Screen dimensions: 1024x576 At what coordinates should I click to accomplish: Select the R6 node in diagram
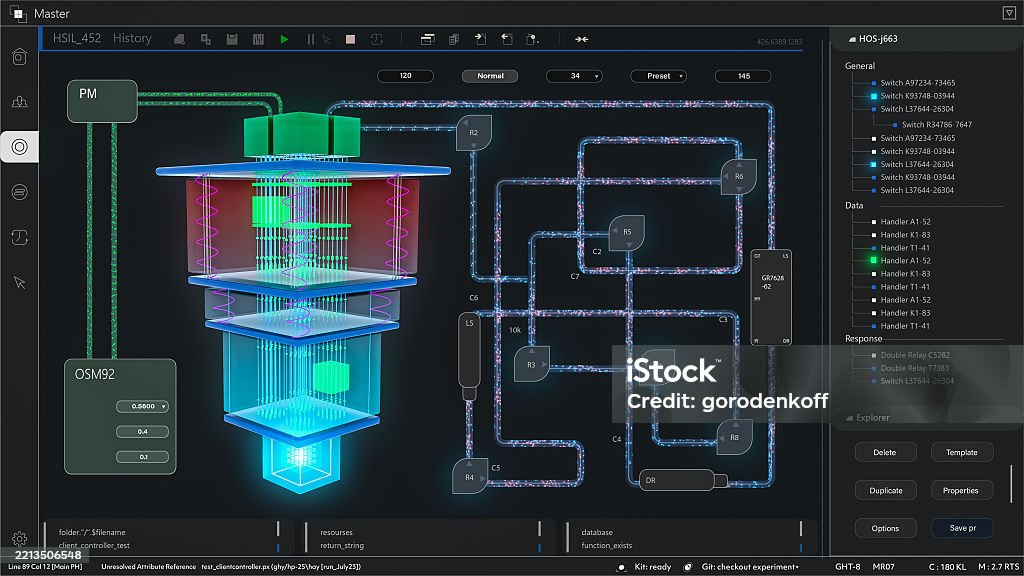[x=739, y=176]
